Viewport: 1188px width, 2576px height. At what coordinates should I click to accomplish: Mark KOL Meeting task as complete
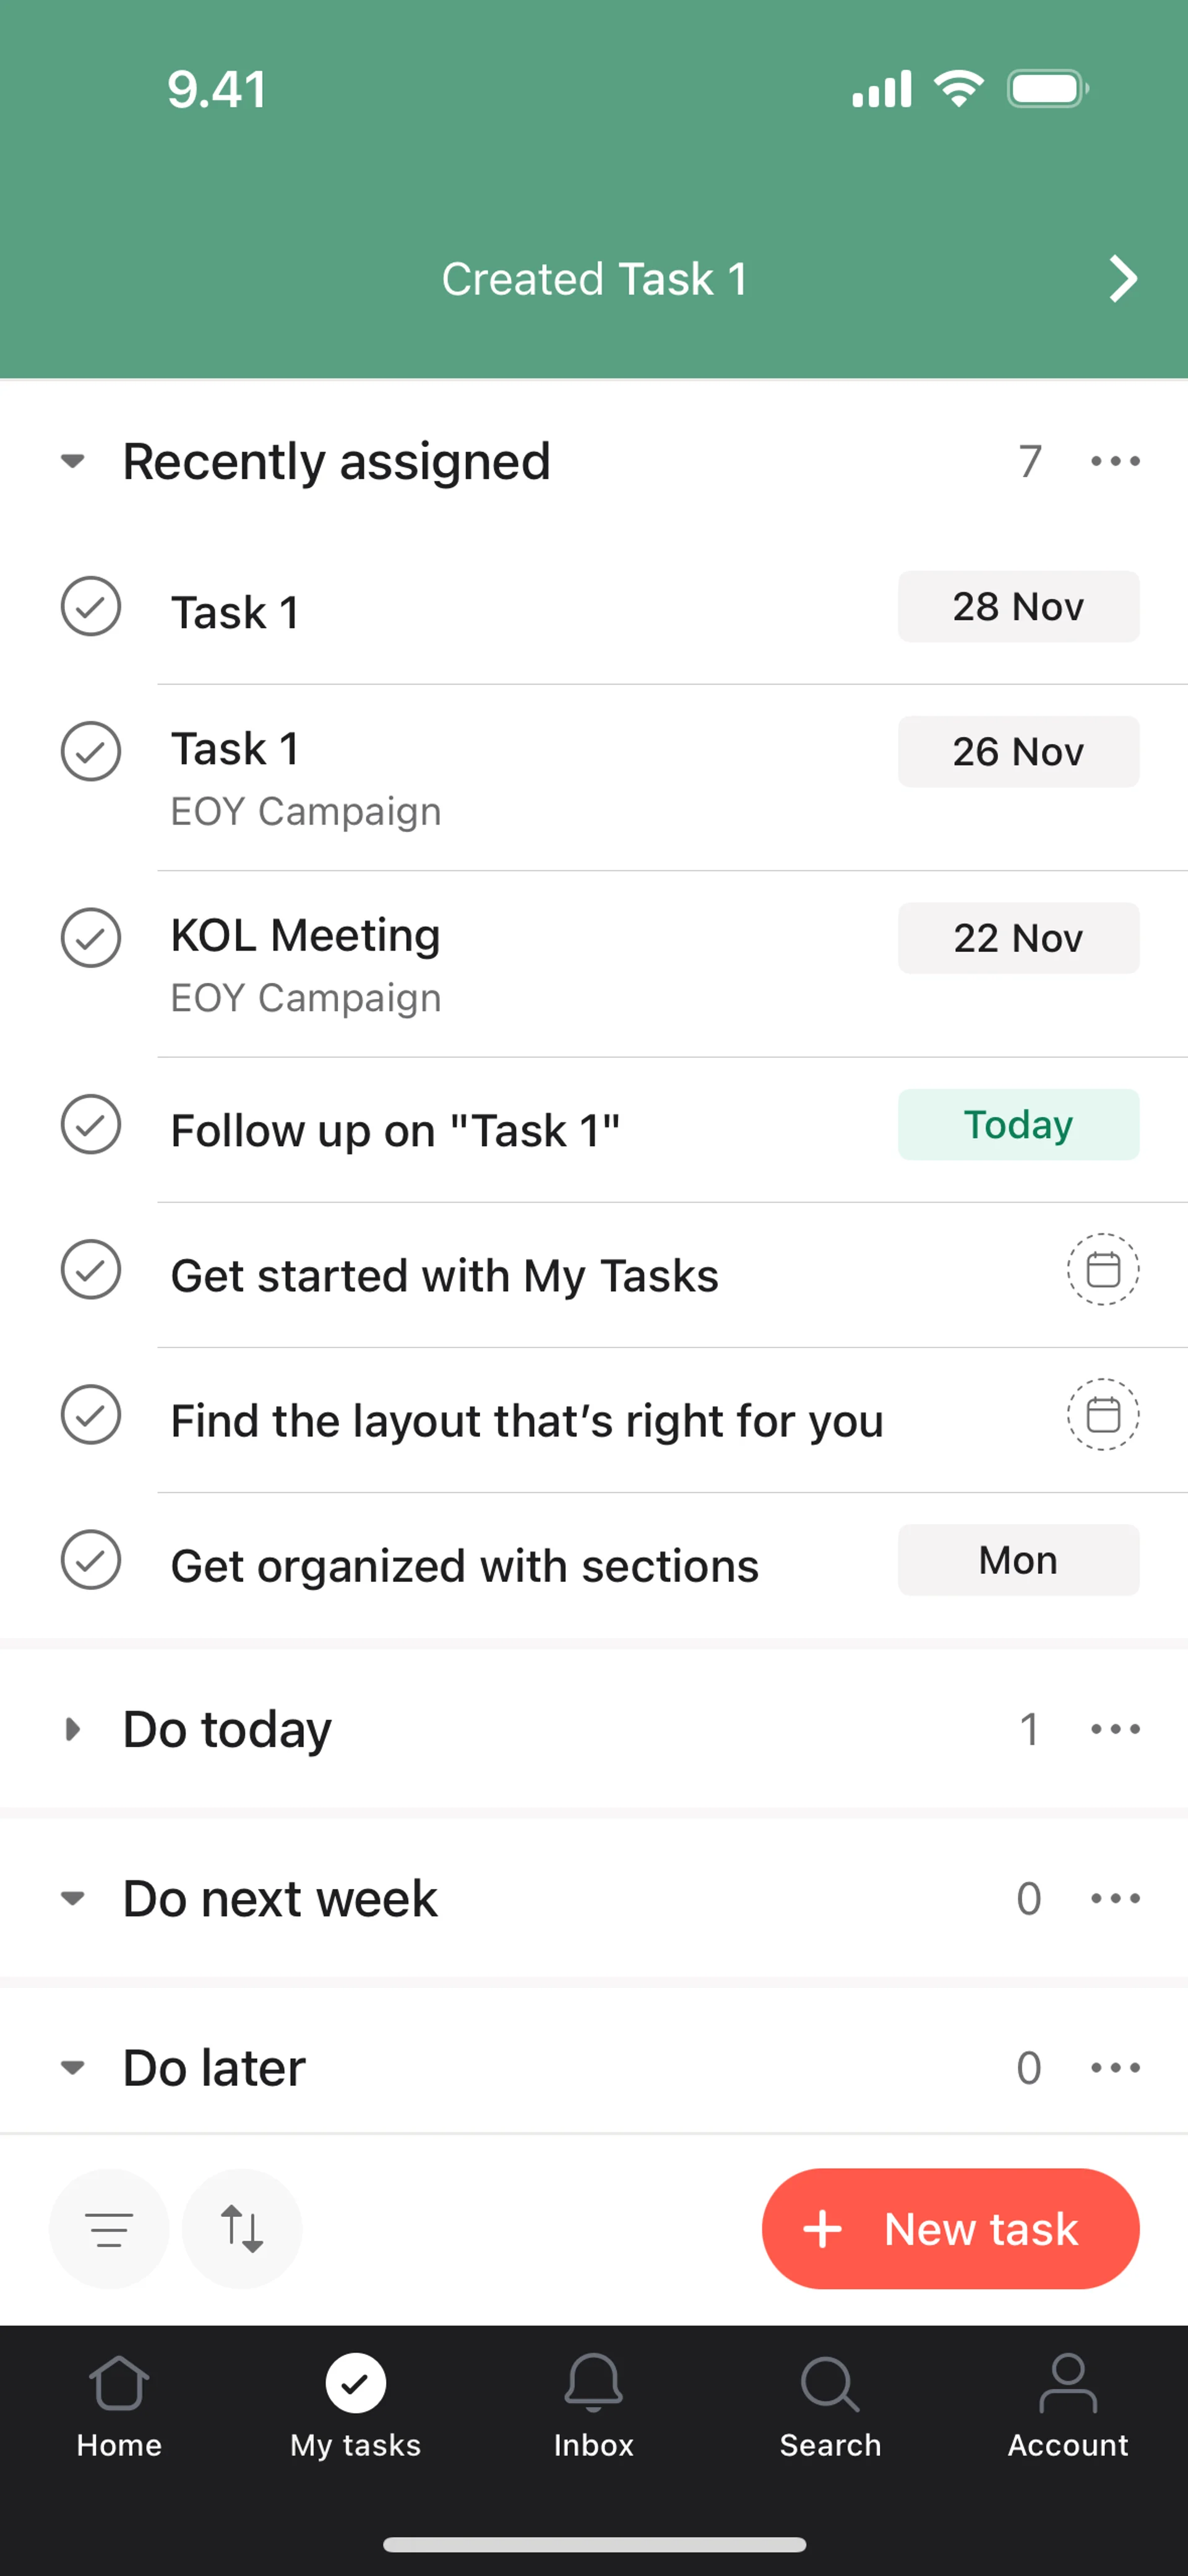point(91,938)
